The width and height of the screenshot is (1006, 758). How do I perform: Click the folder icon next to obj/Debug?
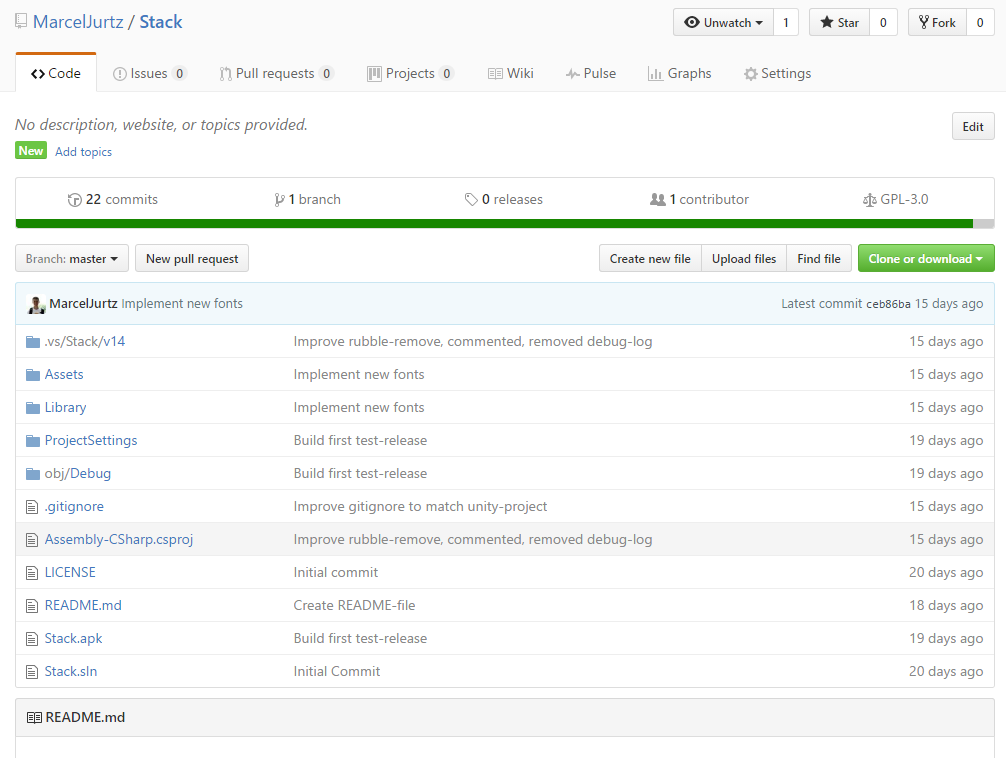pyautogui.click(x=33, y=474)
